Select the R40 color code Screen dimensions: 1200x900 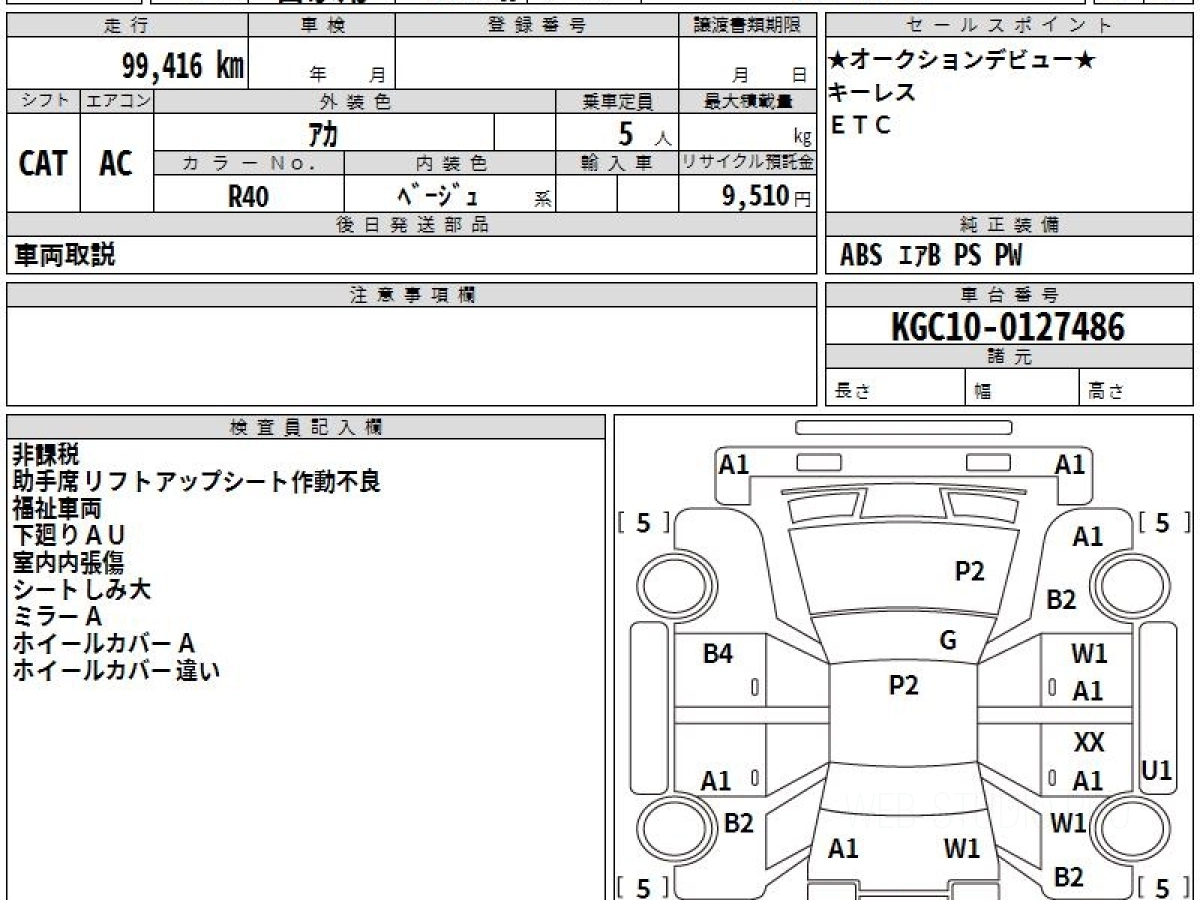click(x=249, y=196)
